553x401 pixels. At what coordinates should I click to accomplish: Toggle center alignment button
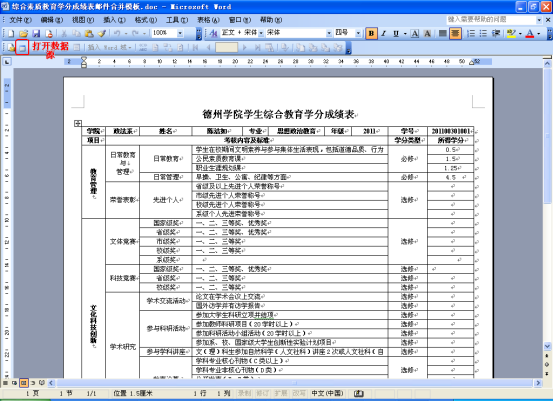(x=455, y=34)
